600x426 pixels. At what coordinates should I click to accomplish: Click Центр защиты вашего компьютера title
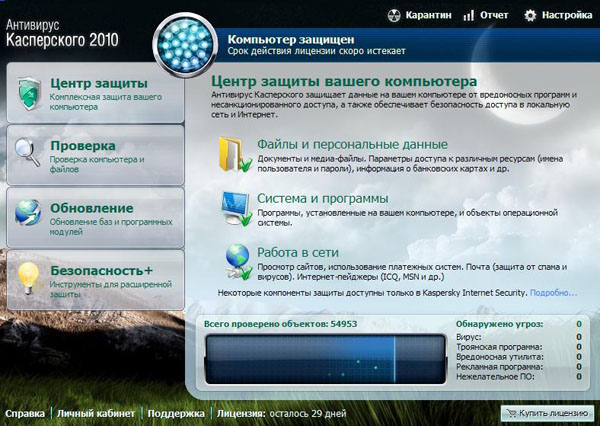344,81
